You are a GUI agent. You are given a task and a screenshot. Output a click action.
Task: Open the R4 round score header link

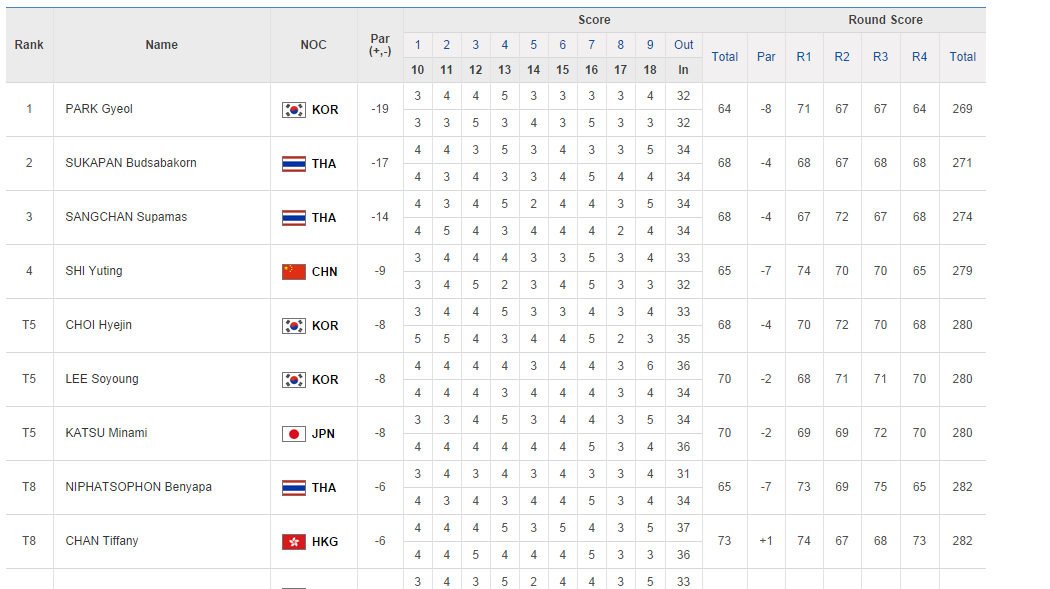click(919, 57)
